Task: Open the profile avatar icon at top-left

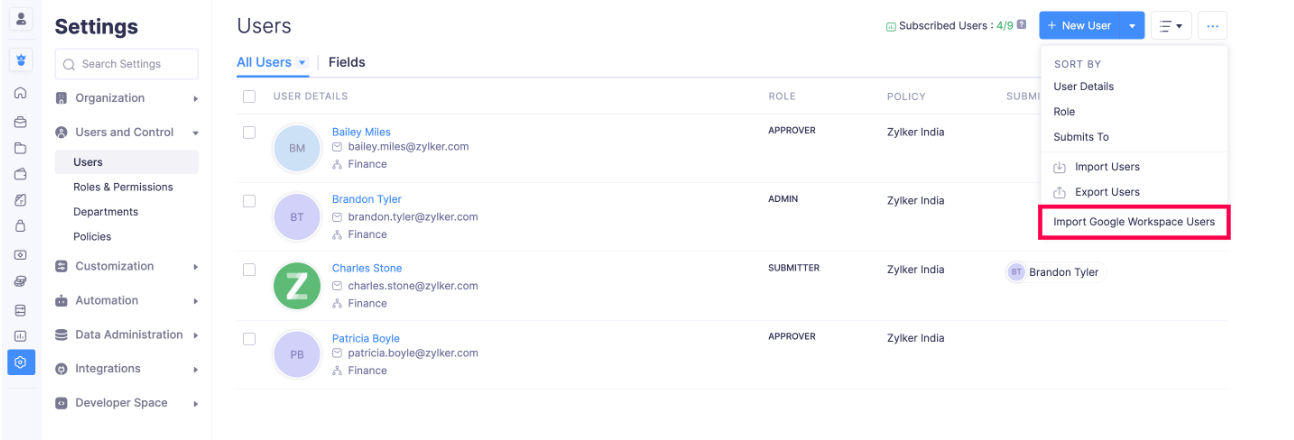Action: pyautogui.click(x=20, y=19)
